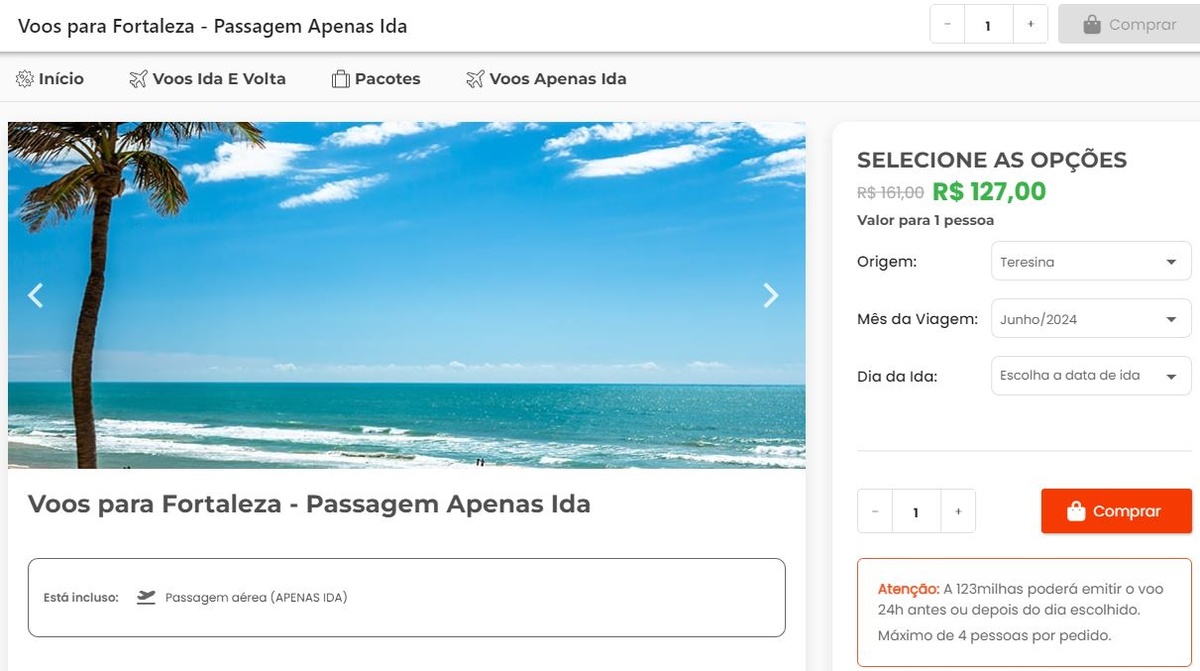Click the airplane icon beside Voos Apenas Ida
Image resolution: width=1200 pixels, height=671 pixels.
[x=473, y=78]
